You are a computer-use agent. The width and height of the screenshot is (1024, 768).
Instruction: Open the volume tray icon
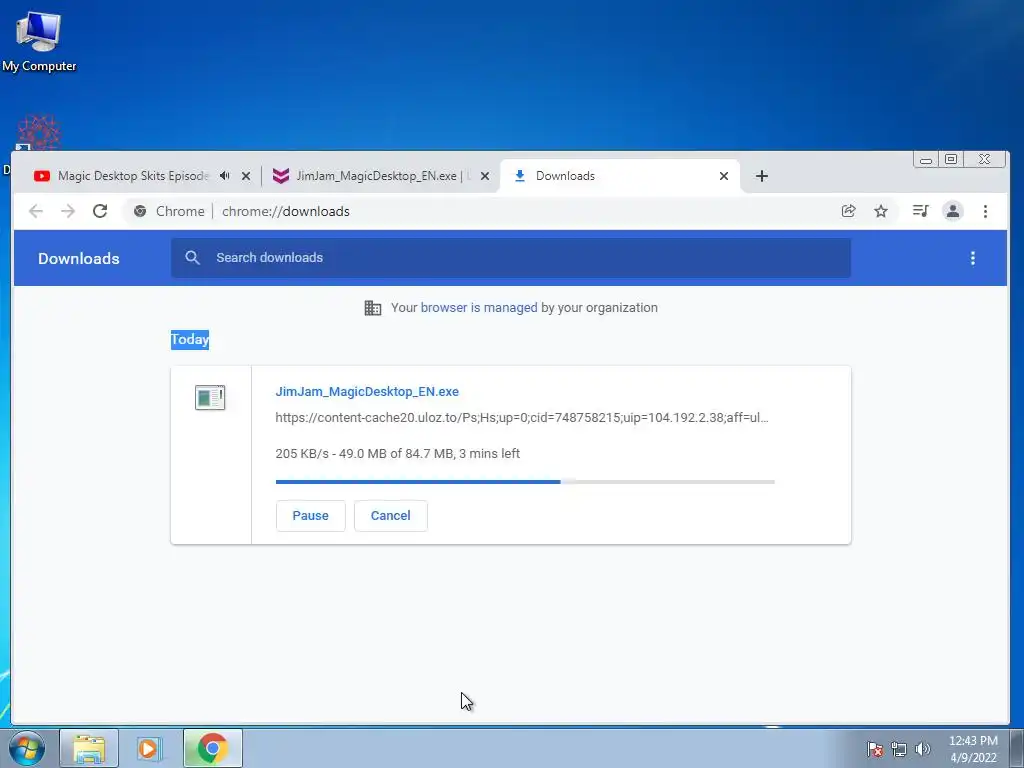[922, 749]
